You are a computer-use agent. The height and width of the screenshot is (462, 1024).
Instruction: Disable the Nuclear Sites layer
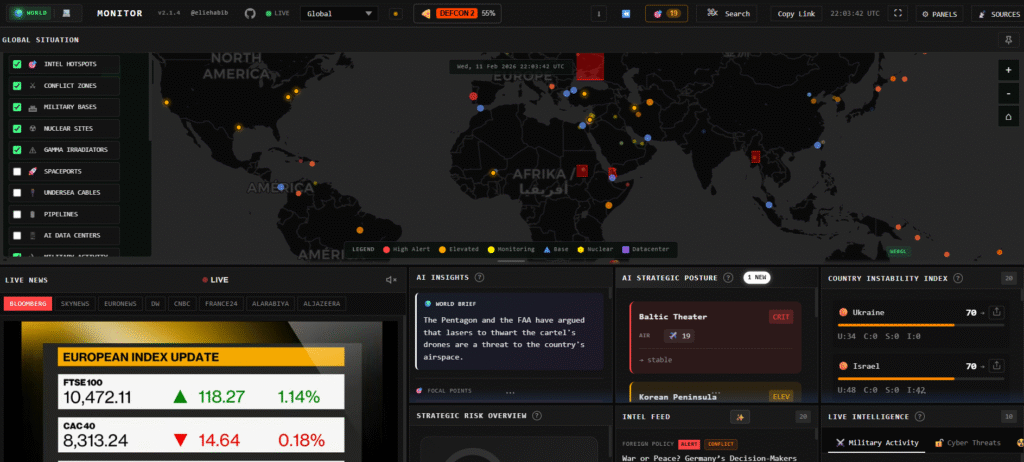pyautogui.click(x=17, y=128)
